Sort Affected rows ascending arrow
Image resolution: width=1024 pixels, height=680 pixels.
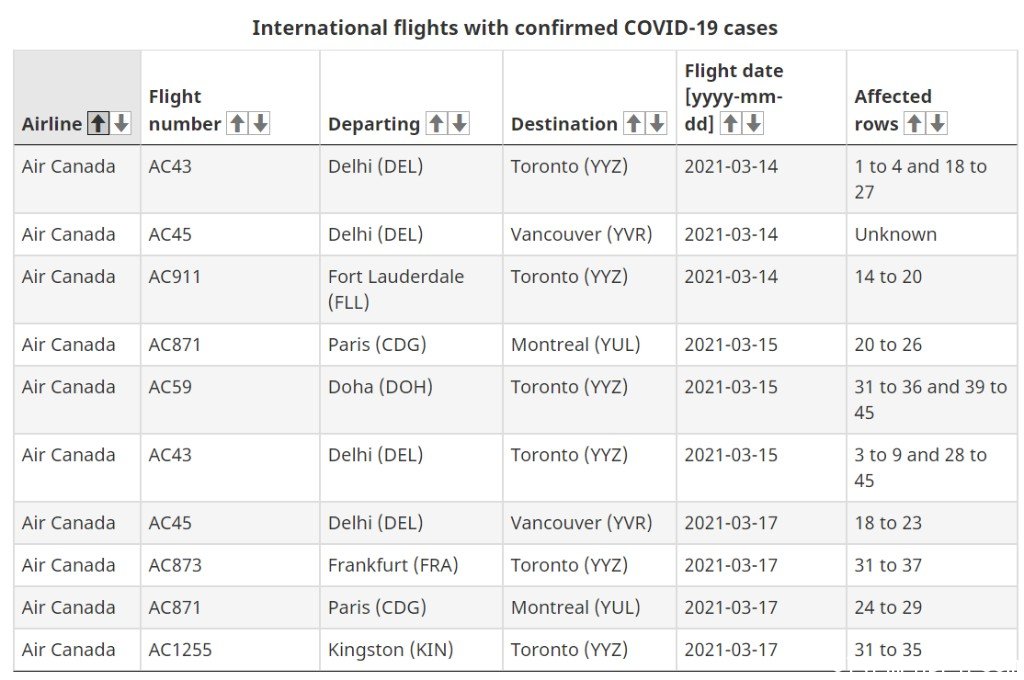915,123
